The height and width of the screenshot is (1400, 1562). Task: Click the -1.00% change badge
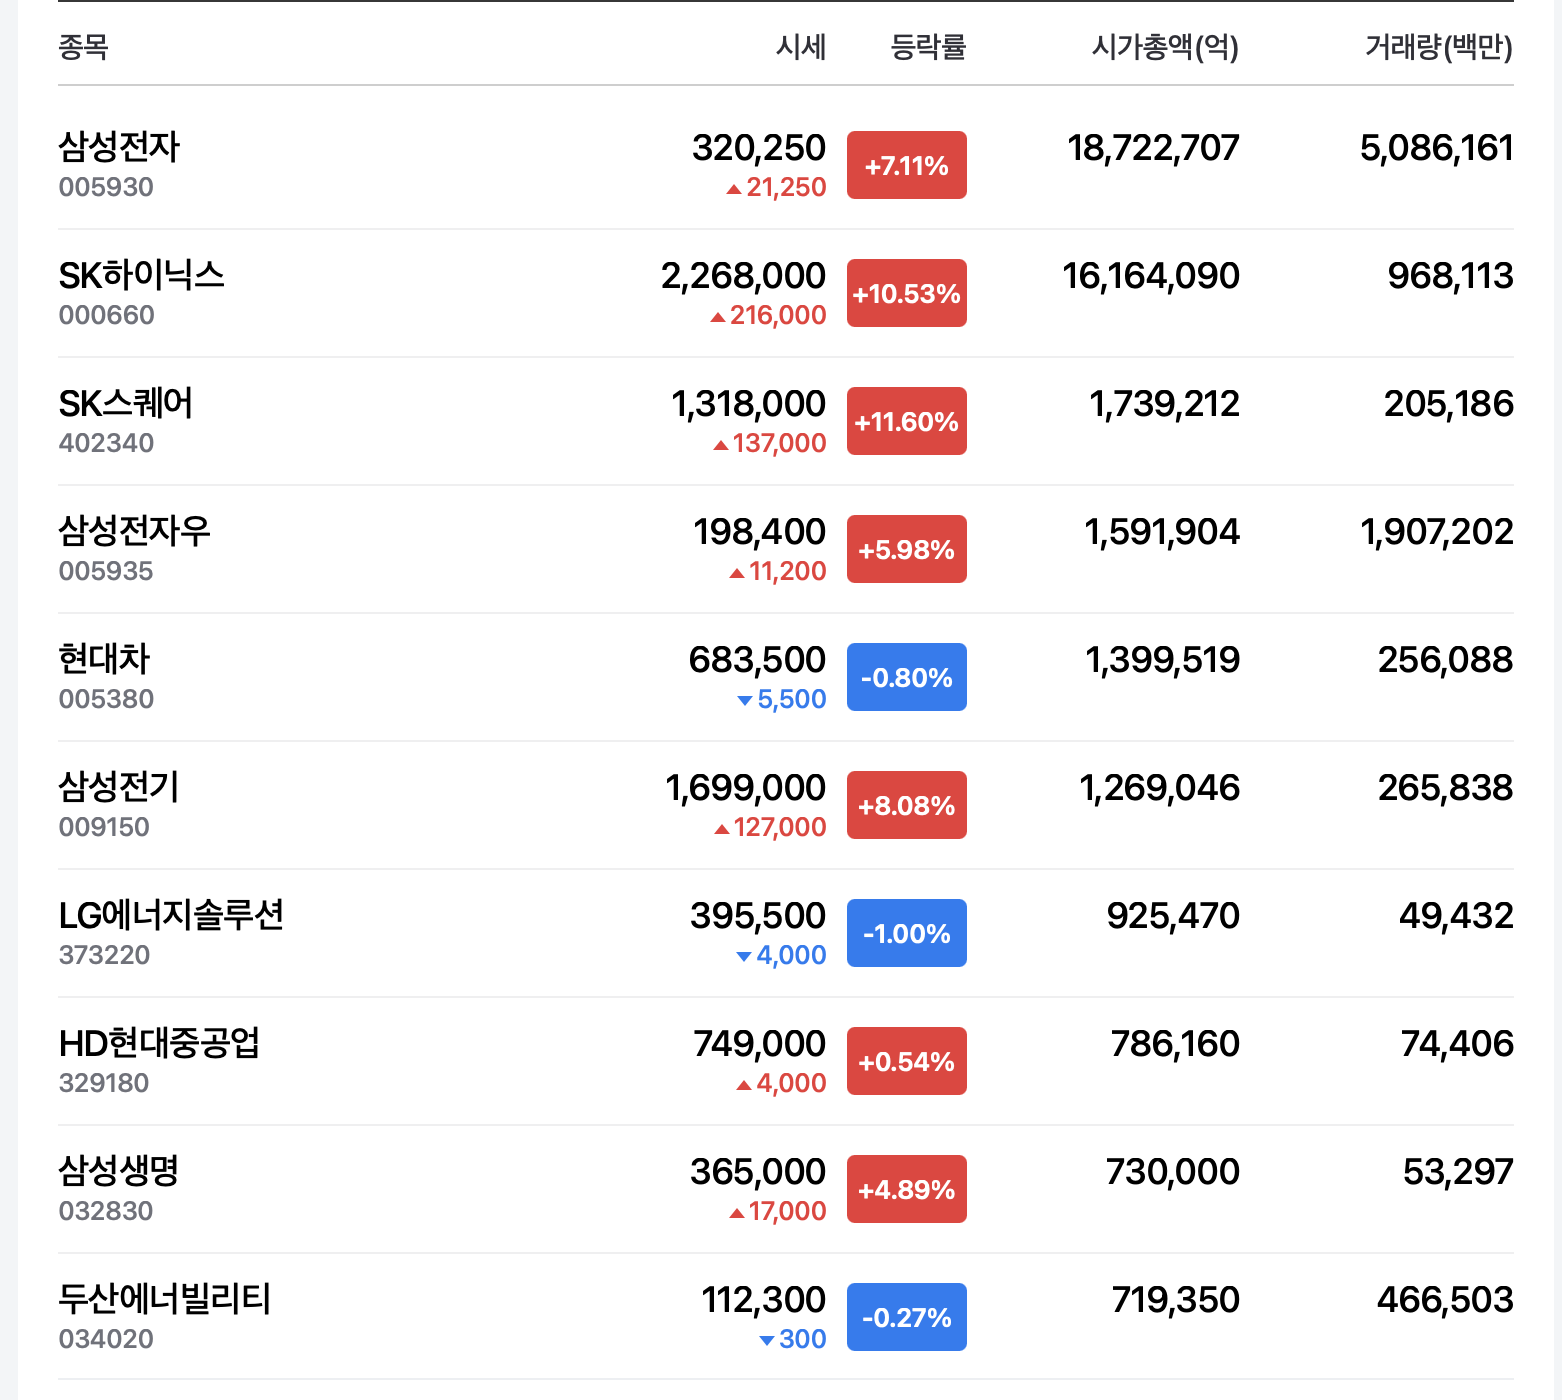point(907,933)
